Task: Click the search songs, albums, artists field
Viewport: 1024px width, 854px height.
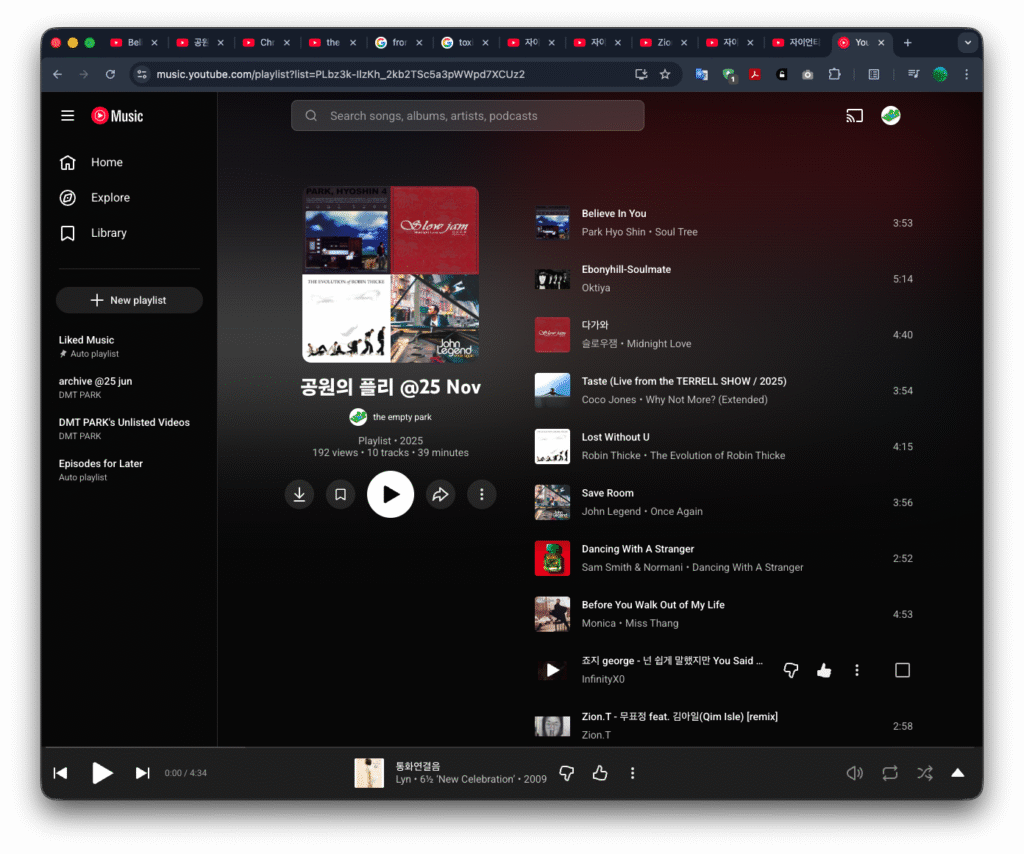Action: point(468,116)
